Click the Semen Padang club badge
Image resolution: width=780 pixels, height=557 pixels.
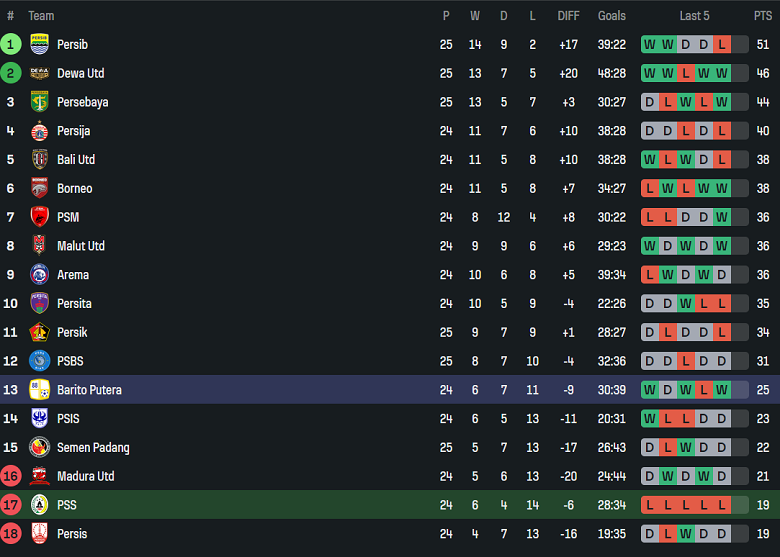pyautogui.click(x=40, y=448)
